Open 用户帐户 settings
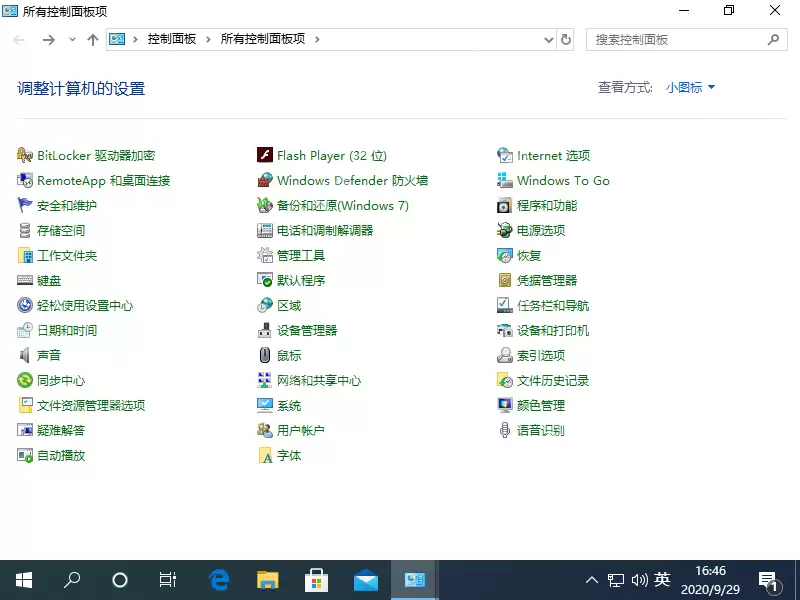The width and height of the screenshot is (800, 600). coord(299,430)
